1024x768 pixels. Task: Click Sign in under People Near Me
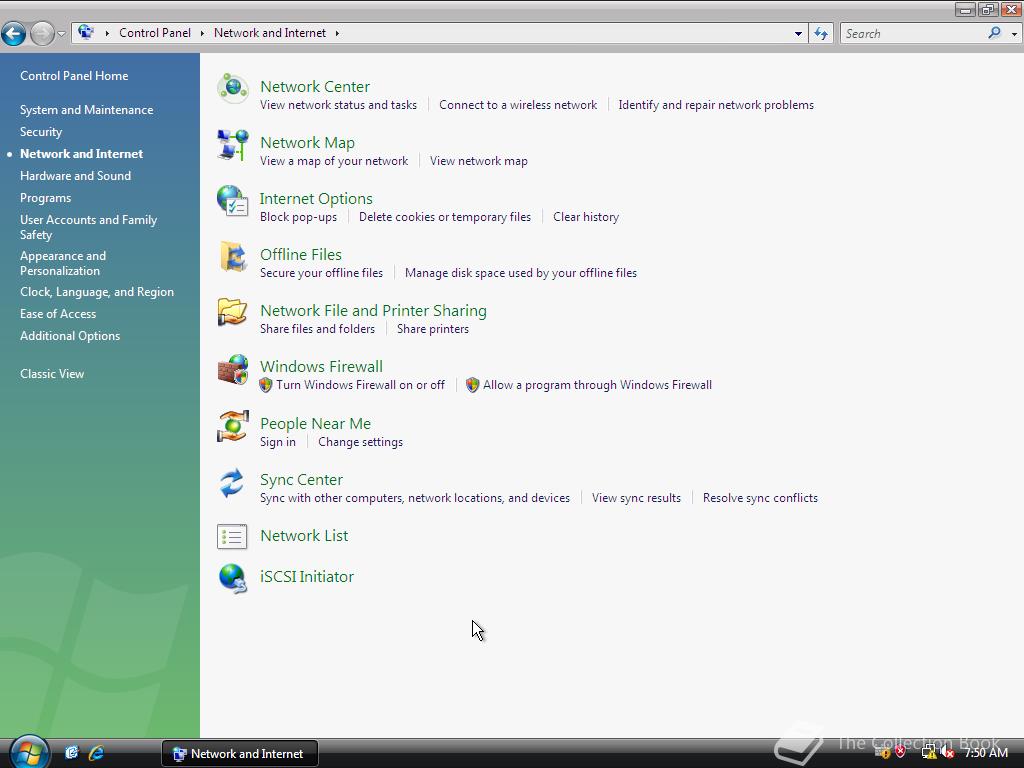click(278, 442)
